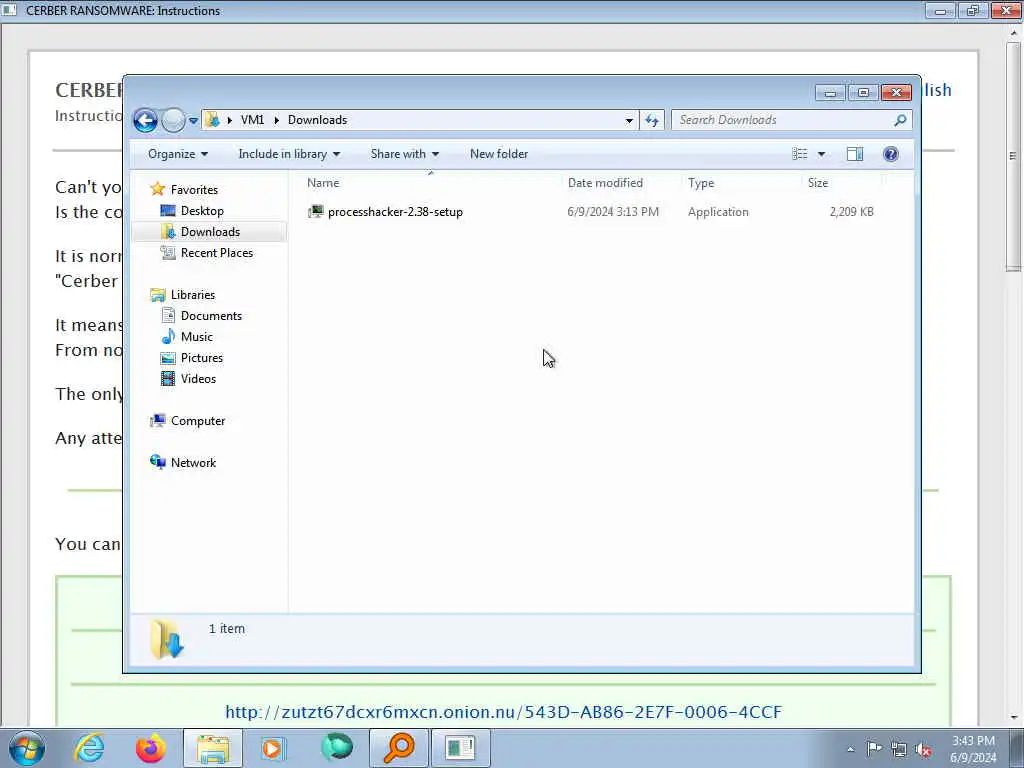Click the search magnifier icon

coord(900,120)
